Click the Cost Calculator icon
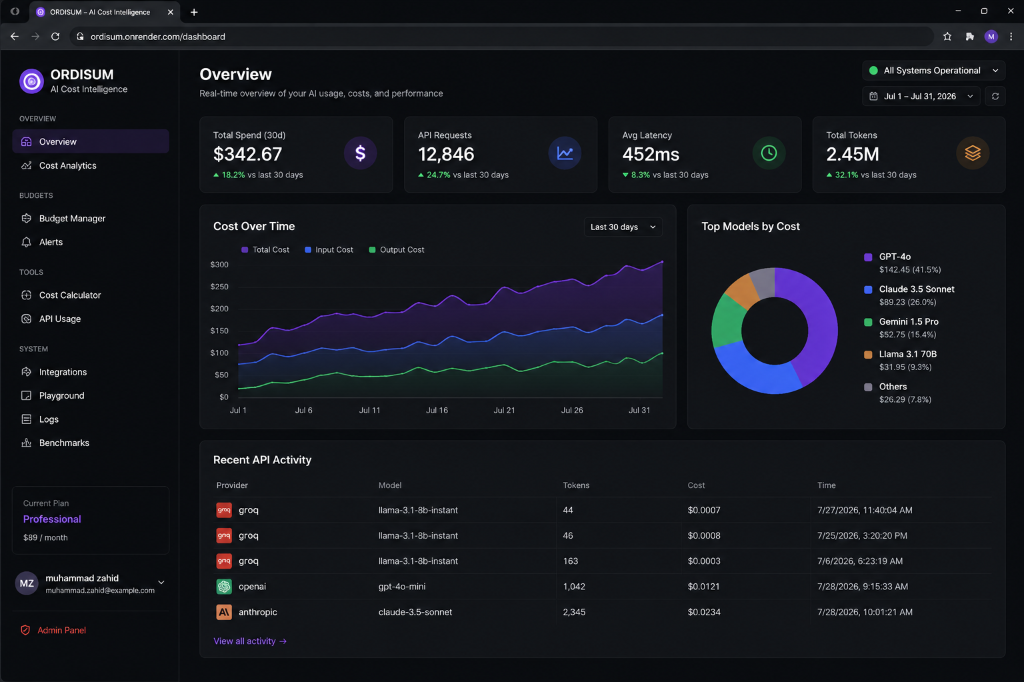 (x=26, y=295)
